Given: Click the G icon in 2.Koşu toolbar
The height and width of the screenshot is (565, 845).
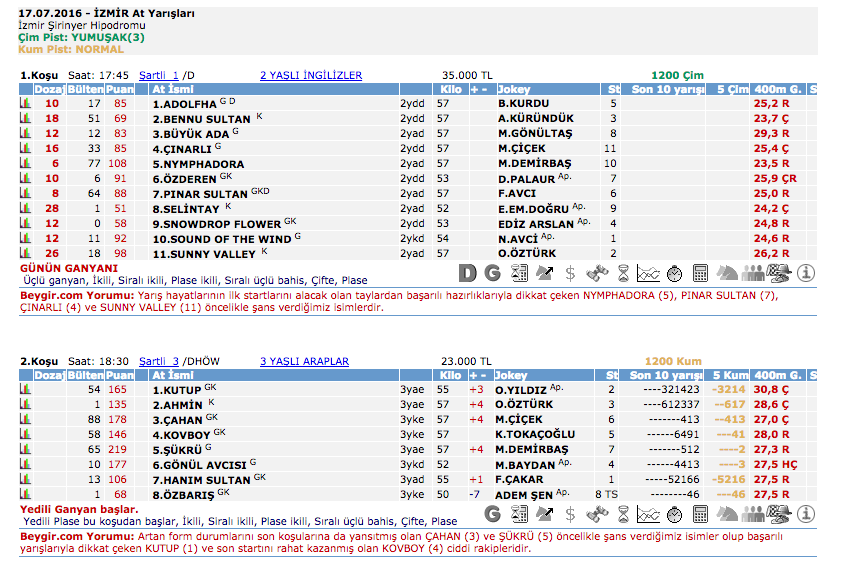Looking at the screenshot, I should (492, 514).
